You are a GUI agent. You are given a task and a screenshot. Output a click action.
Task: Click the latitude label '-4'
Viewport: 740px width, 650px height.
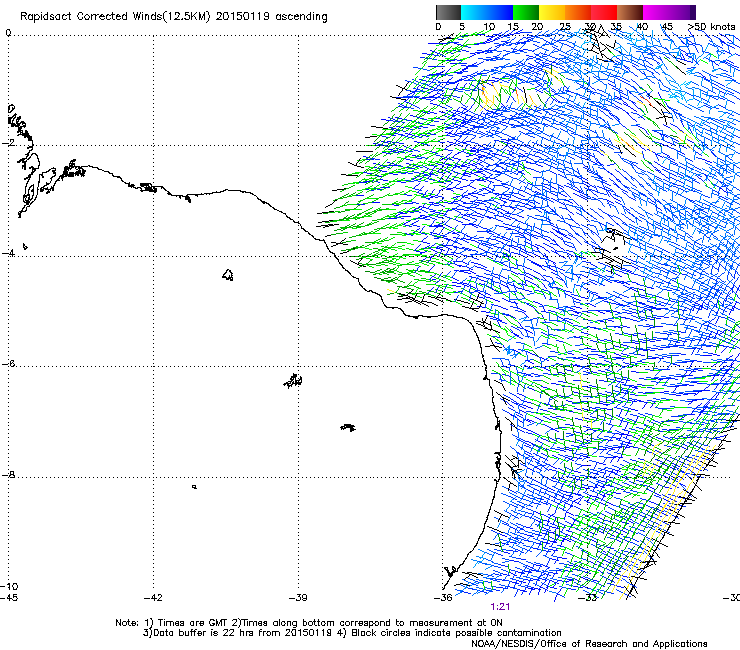click(x=8, y=253)
